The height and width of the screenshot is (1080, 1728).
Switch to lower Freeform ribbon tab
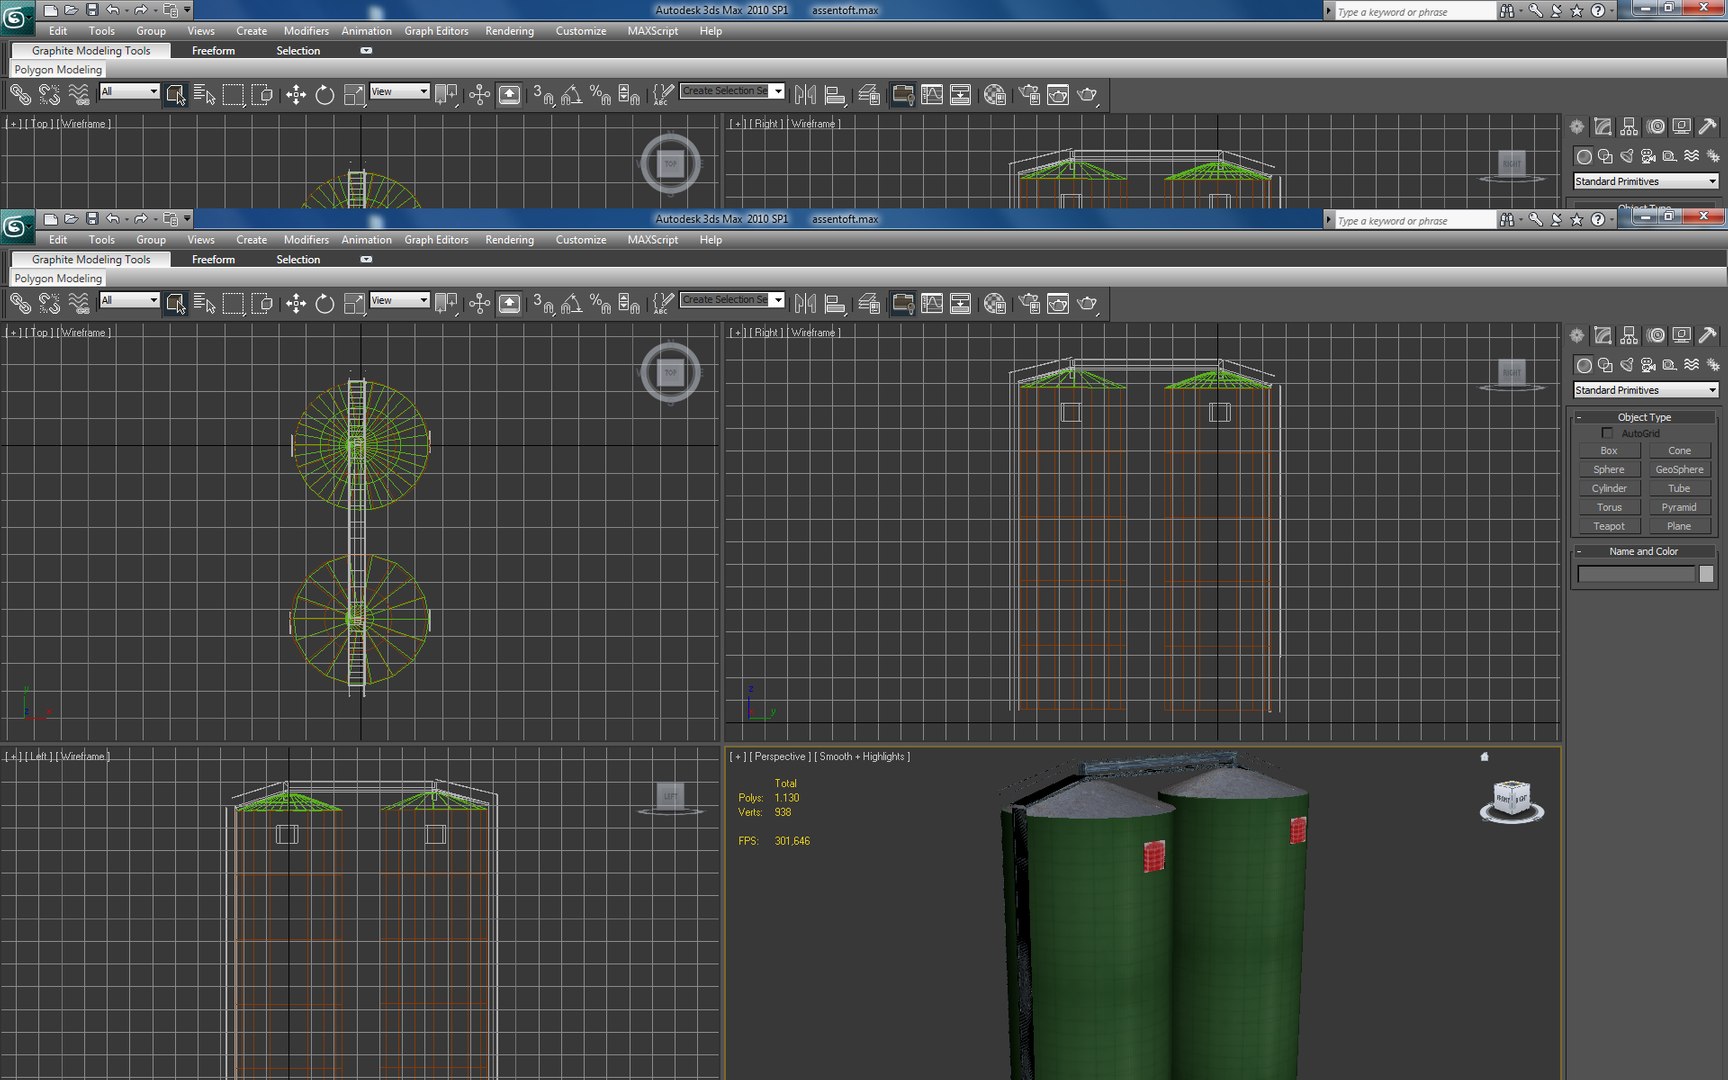click(213, 259)
